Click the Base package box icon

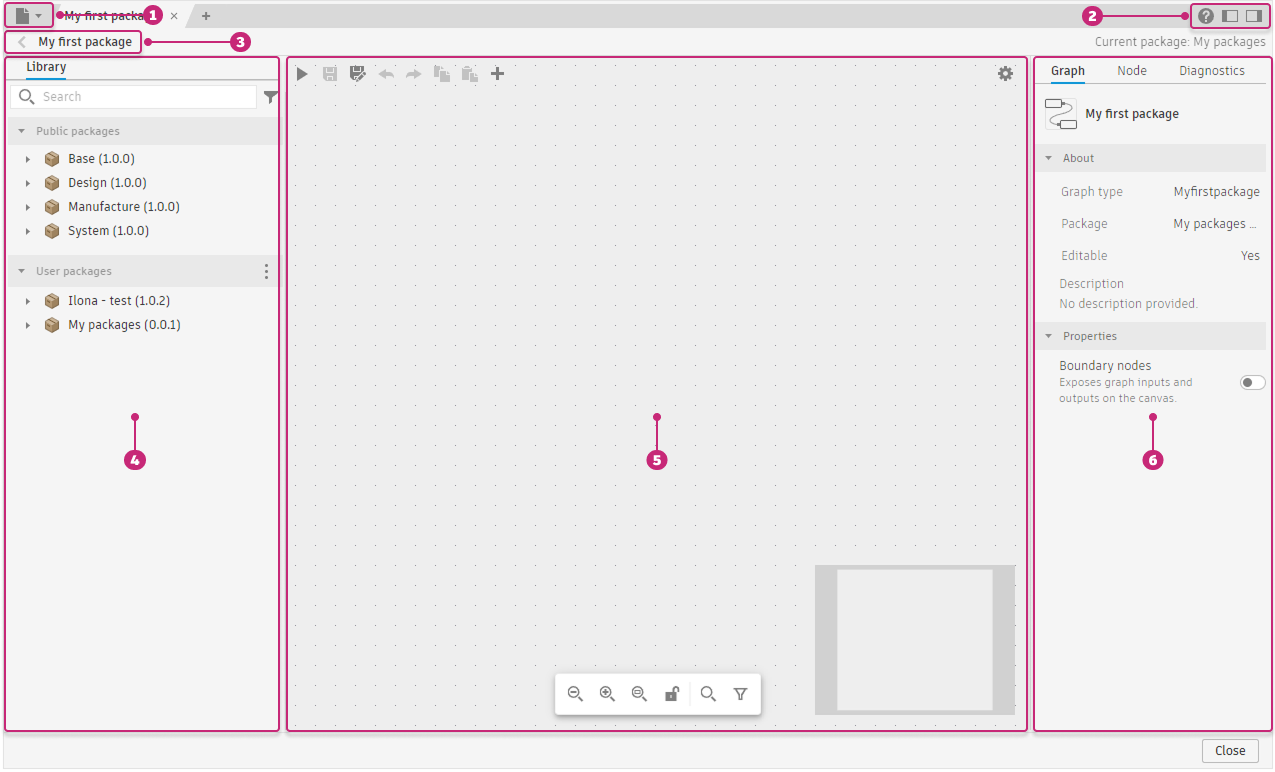pyautogui.click(x=52, y=159)
